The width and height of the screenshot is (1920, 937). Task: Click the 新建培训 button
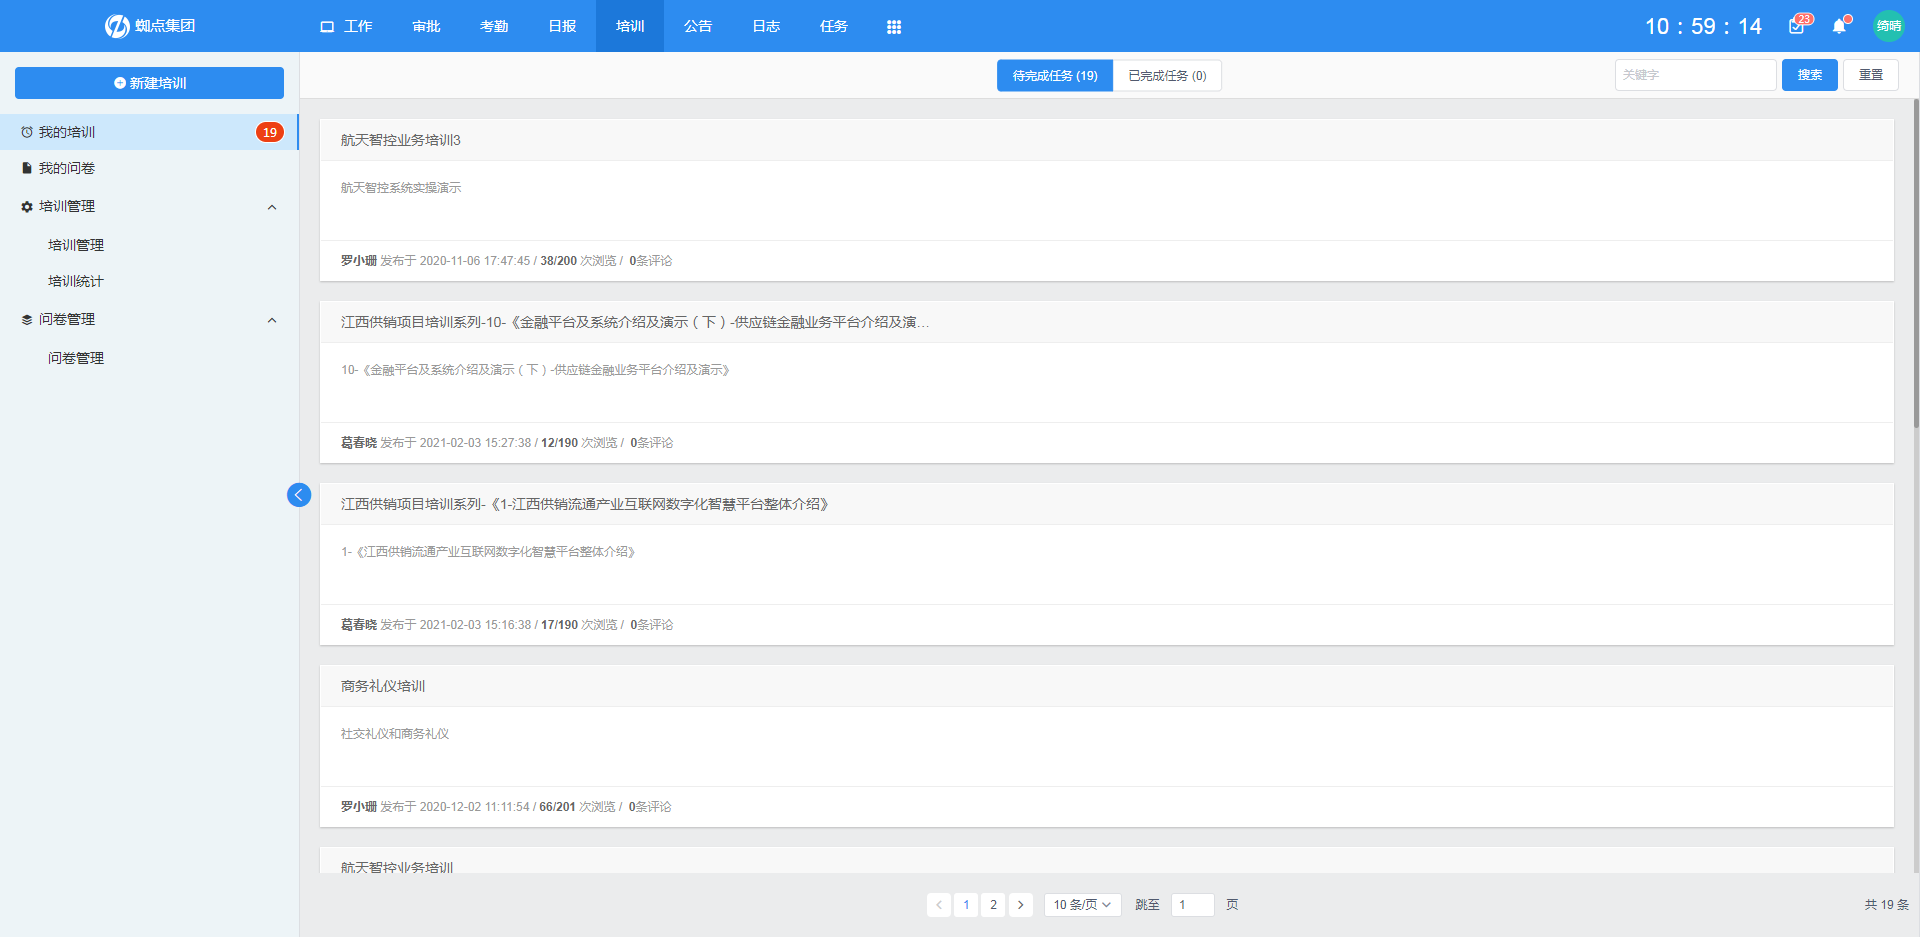[149, 83]
